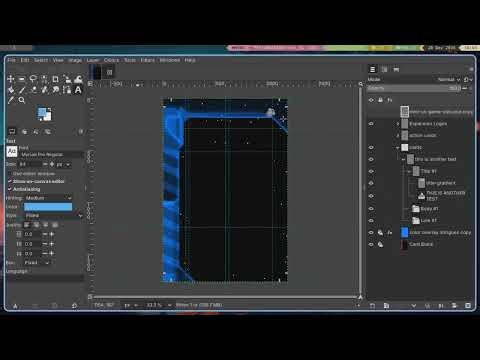
Task: Open the Box Fixed dropdown
Action: pyautogui.click(x=37, y=263)
